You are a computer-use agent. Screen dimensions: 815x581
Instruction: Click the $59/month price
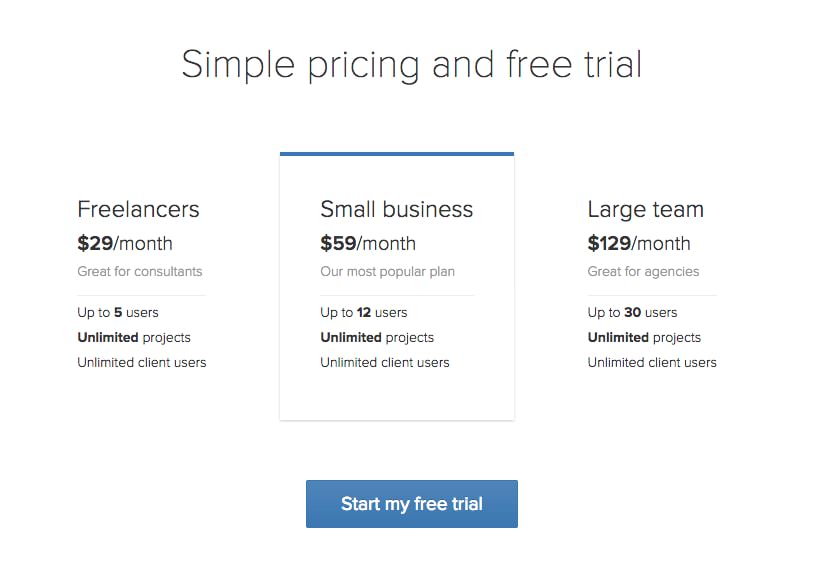(x=368, y=243)
